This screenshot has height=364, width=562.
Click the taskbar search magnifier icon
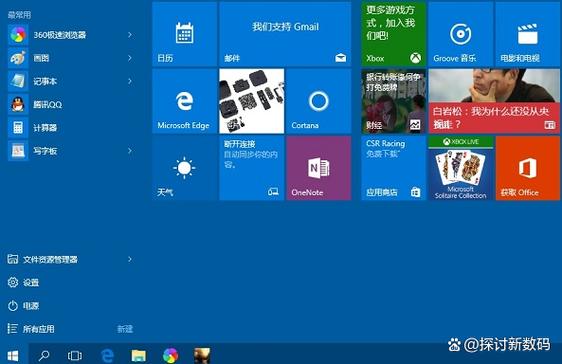(44, 355)
